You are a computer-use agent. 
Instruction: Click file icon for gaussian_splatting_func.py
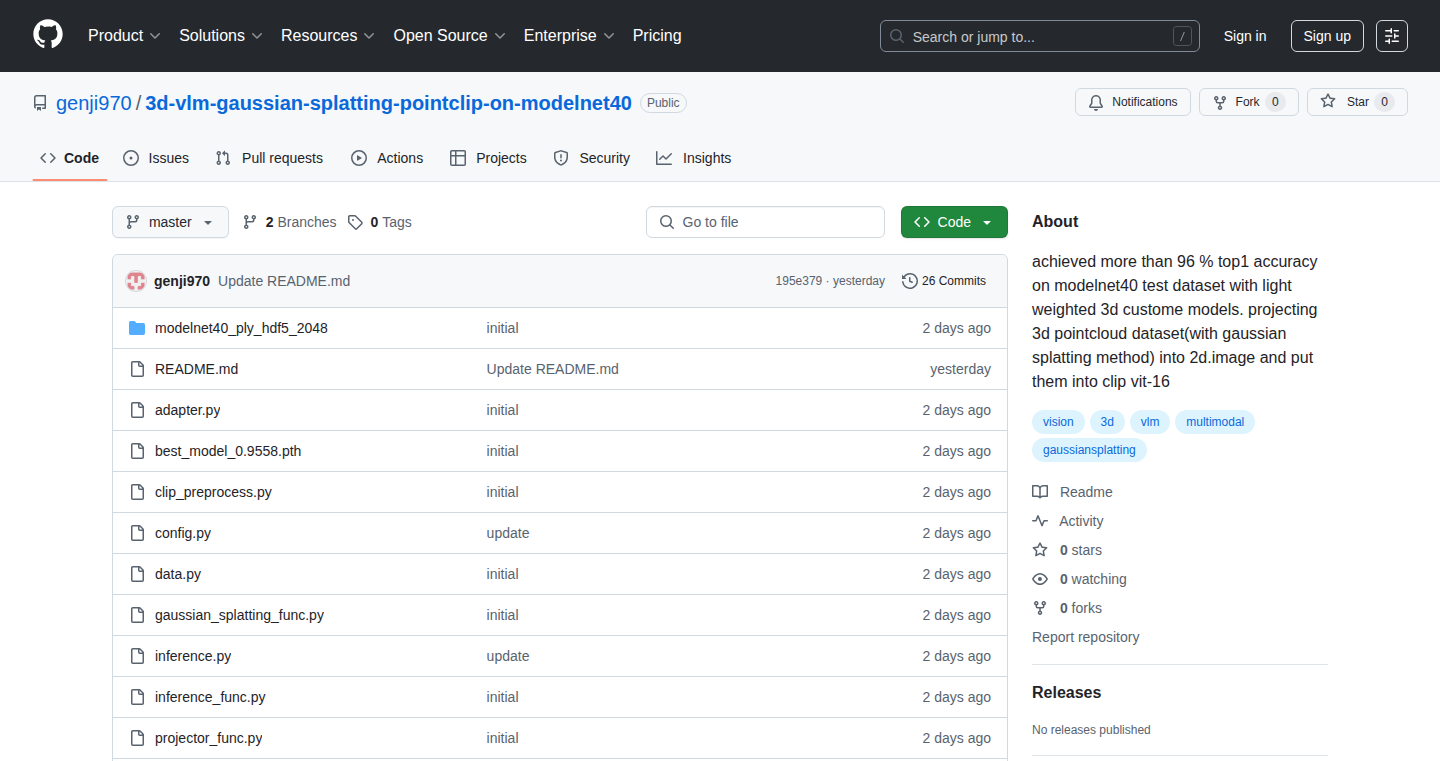point(137,615)
